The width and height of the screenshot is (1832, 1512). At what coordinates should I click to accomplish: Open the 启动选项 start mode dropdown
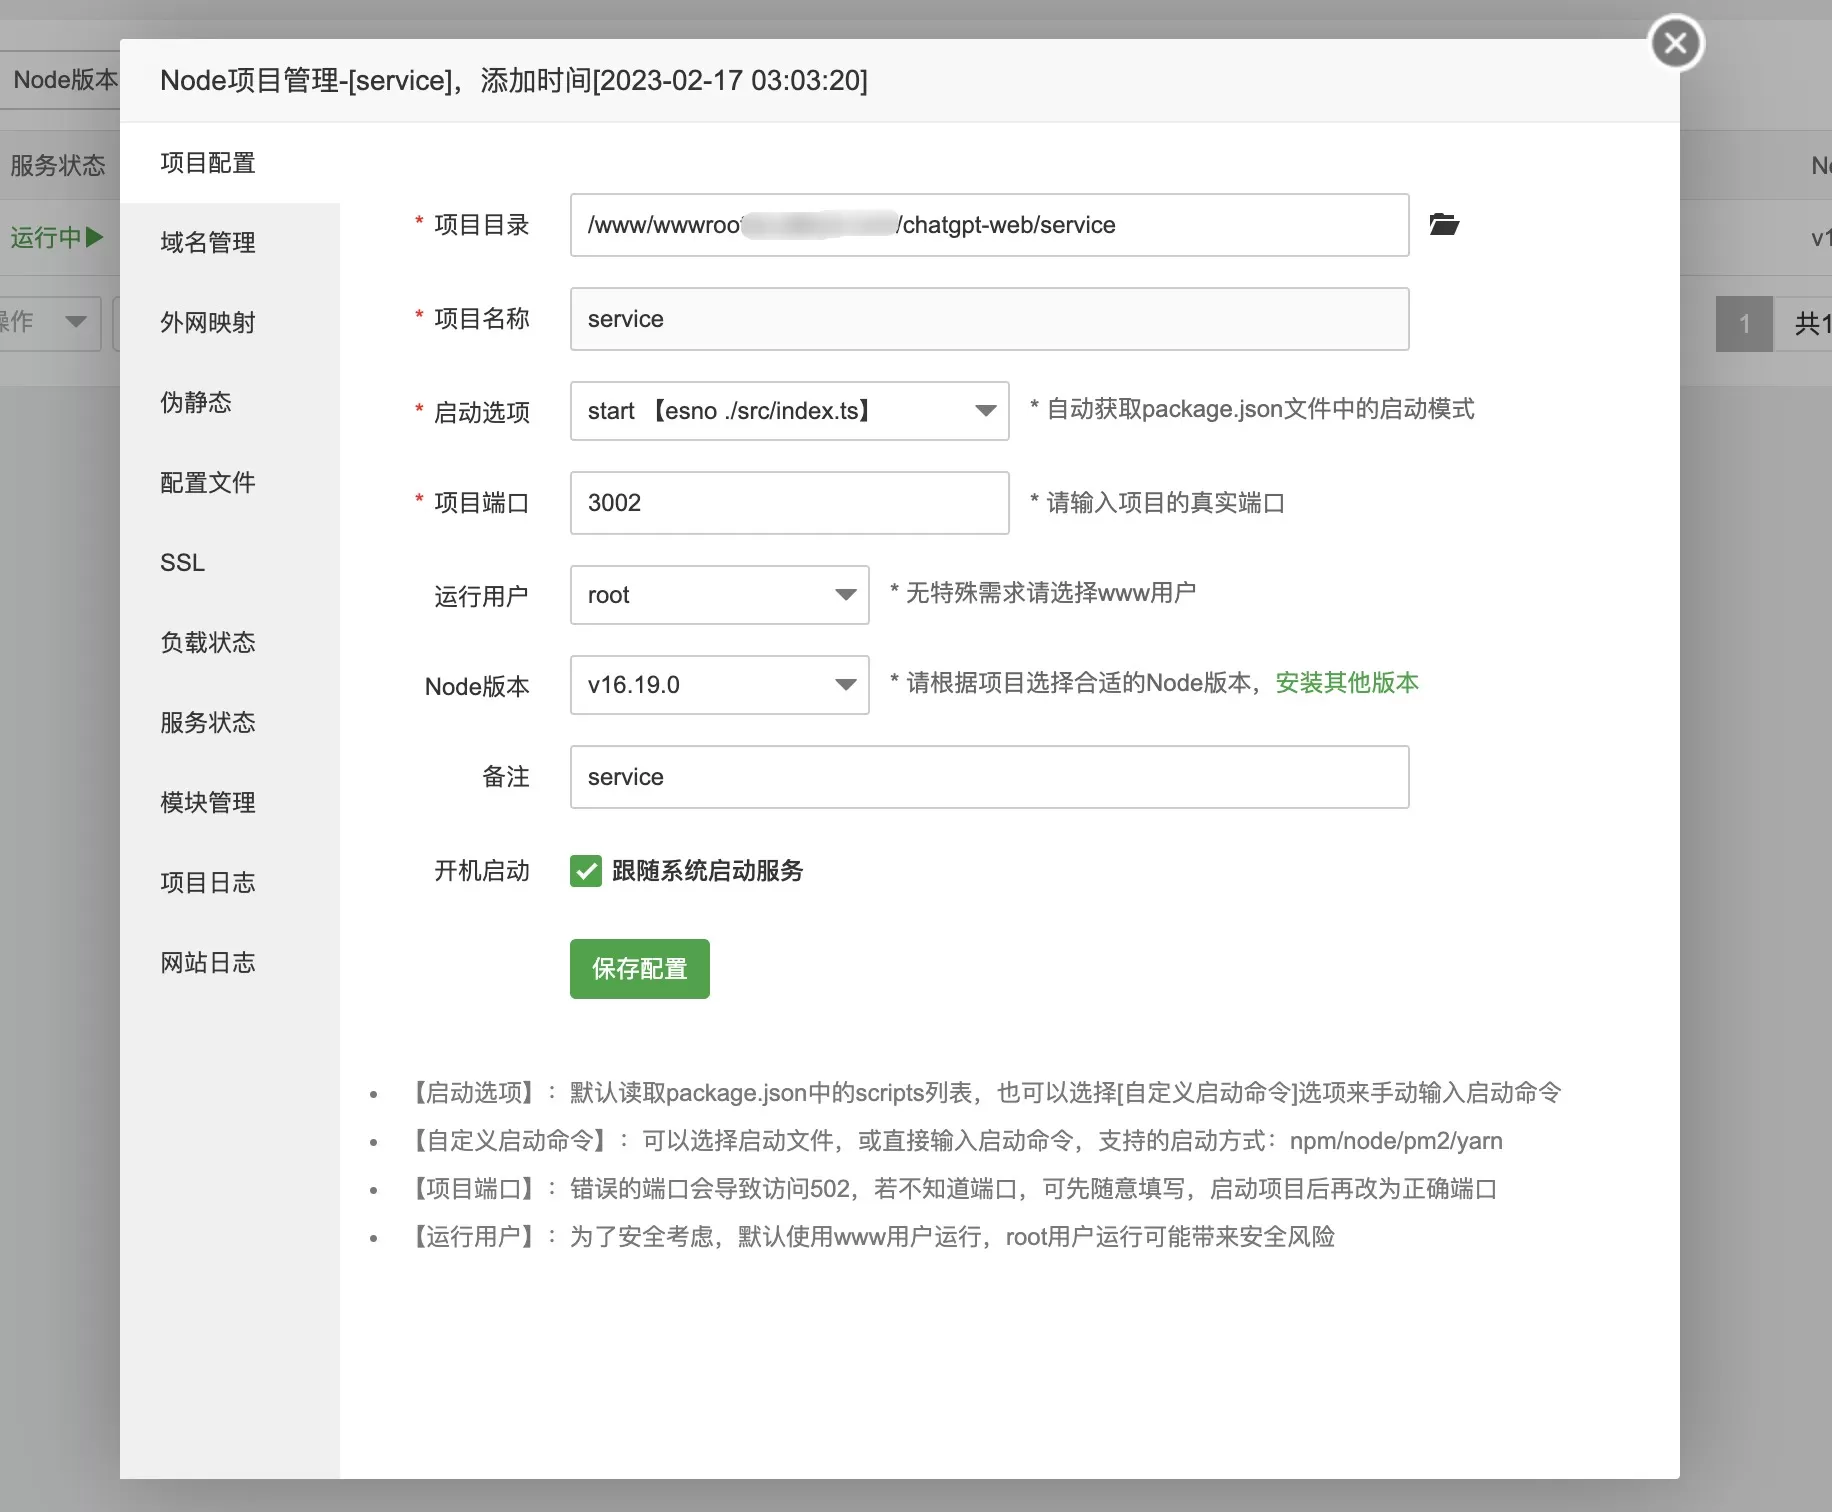coord(986,411)
